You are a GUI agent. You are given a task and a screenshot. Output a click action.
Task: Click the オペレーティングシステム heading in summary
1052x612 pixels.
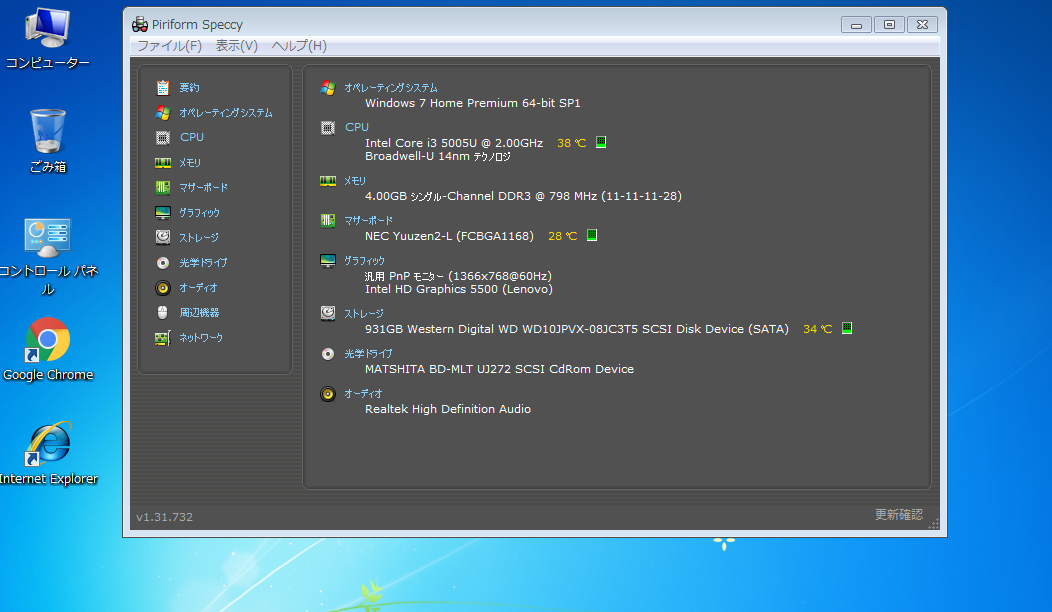pyautogui.click(x=390, y=88)
